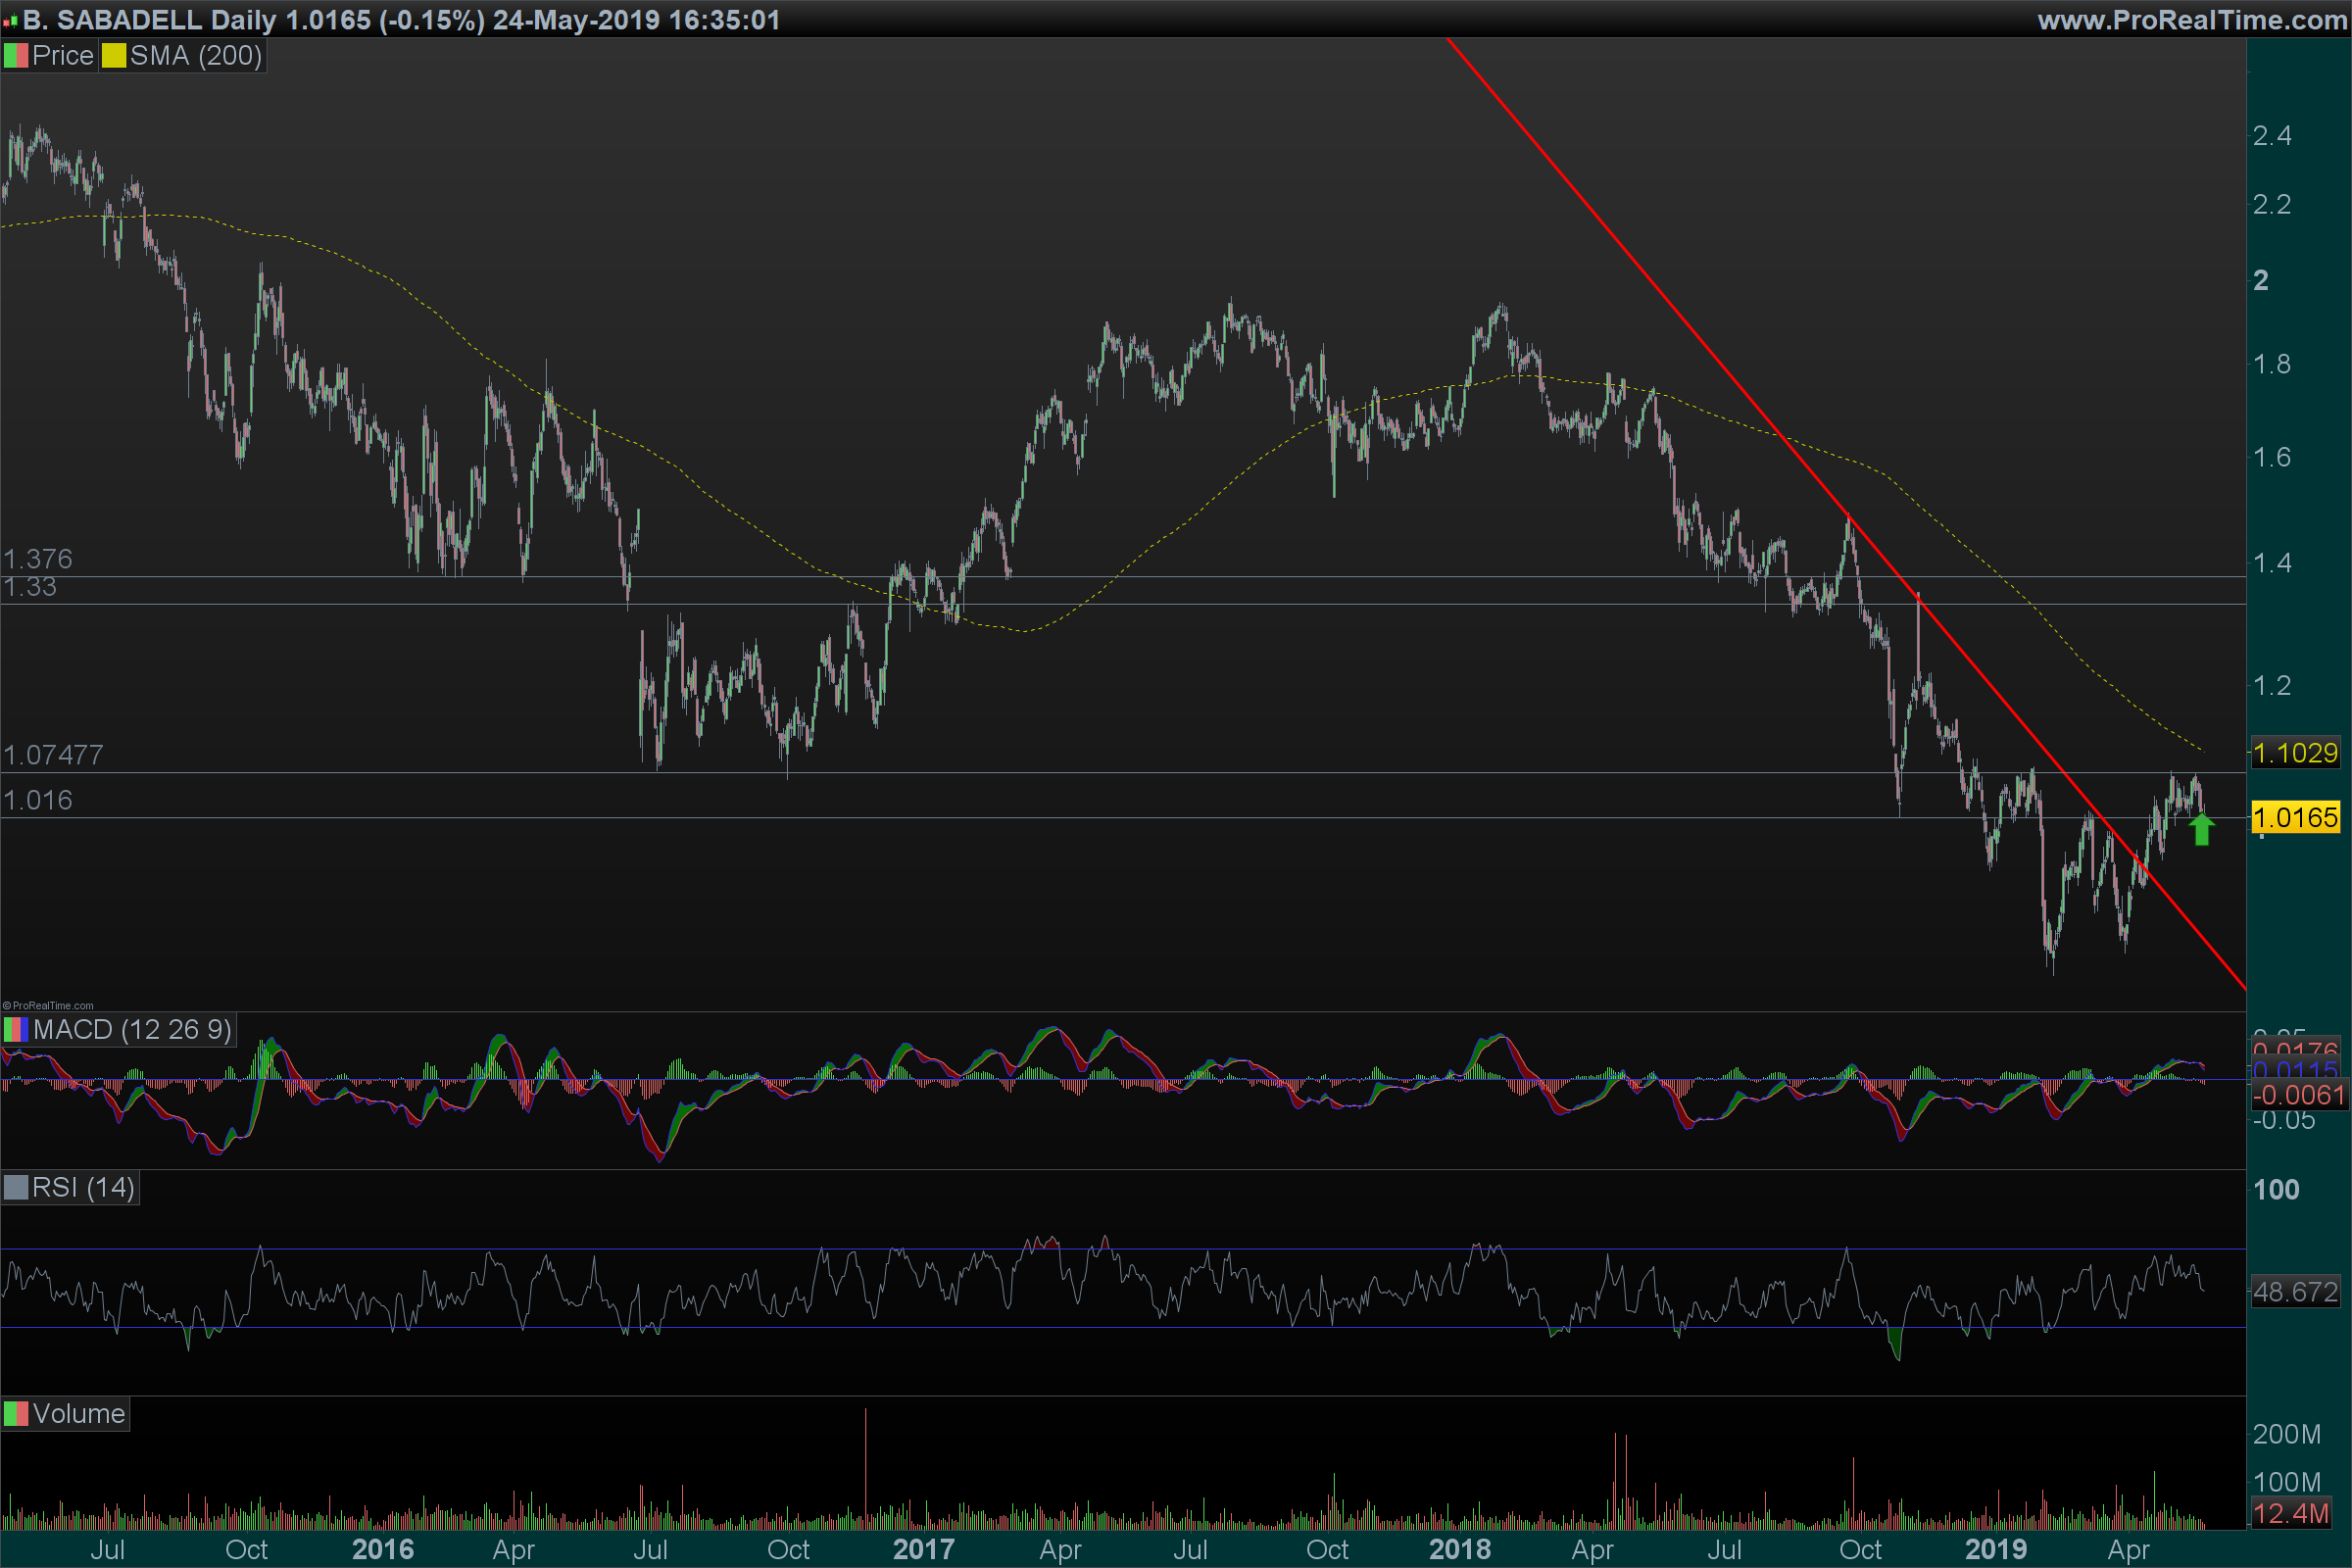Screen dimensions: 2352x1568
Task: Click the 1.376 horizontal level label
Action: click(38, 558)
